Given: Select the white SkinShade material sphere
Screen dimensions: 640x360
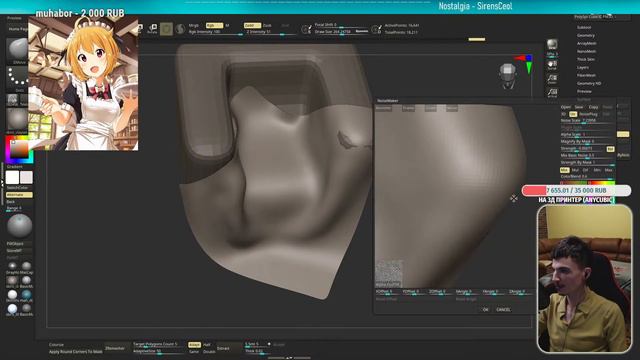Looking at the screenshot, I should click(12, 295).
